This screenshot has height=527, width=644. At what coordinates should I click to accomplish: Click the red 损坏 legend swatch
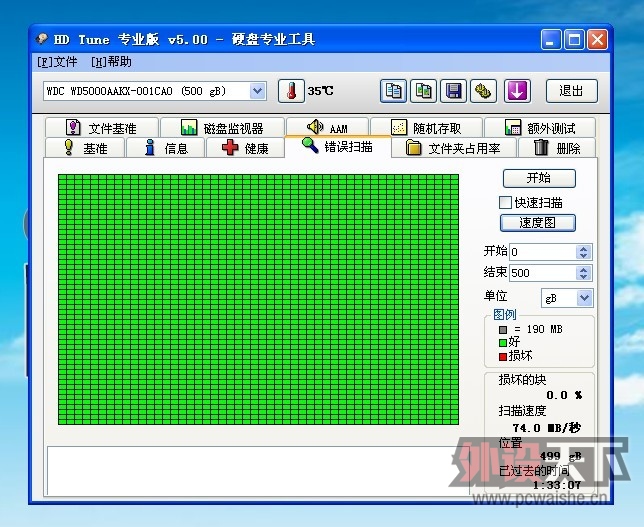click(503, 357)
